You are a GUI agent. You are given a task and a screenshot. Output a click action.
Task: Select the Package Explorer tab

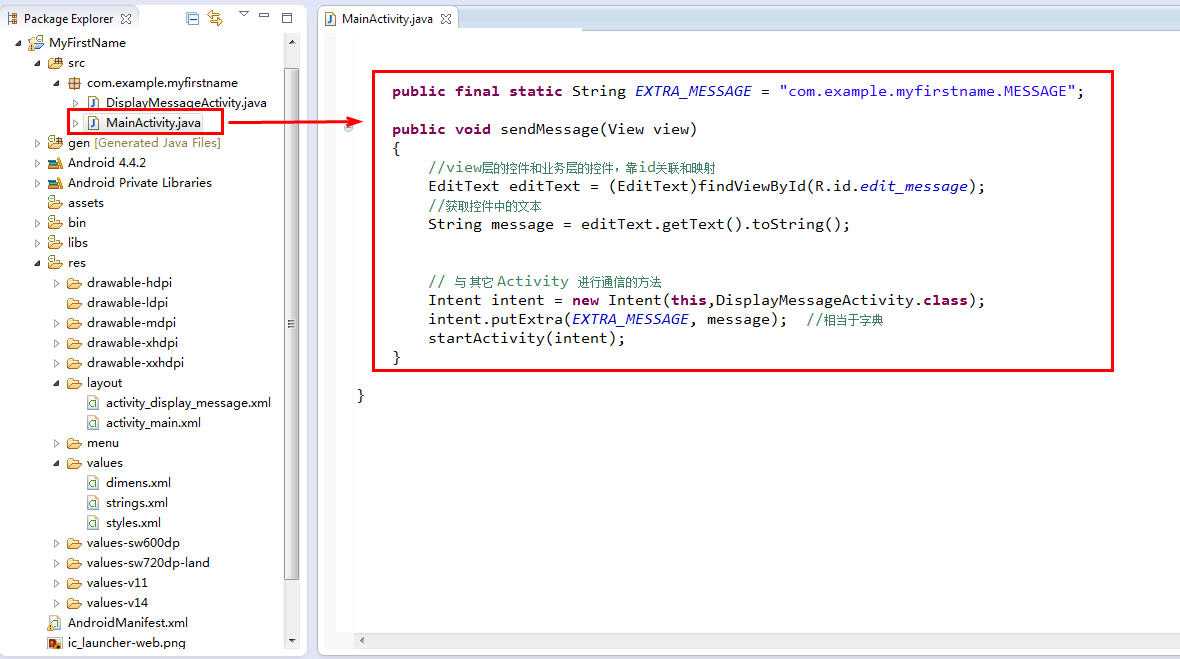[x=69, y=19]
